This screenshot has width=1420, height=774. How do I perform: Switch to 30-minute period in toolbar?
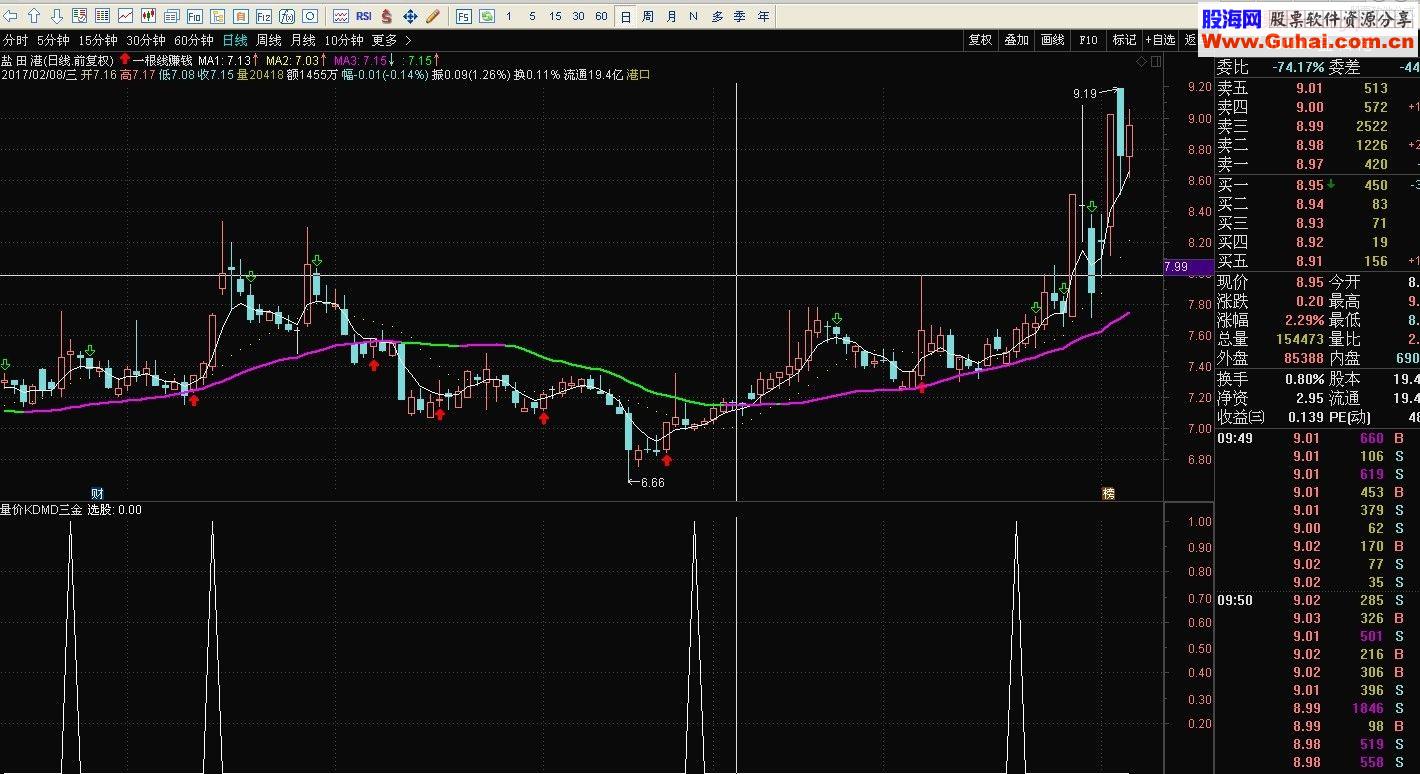(578, 16)
